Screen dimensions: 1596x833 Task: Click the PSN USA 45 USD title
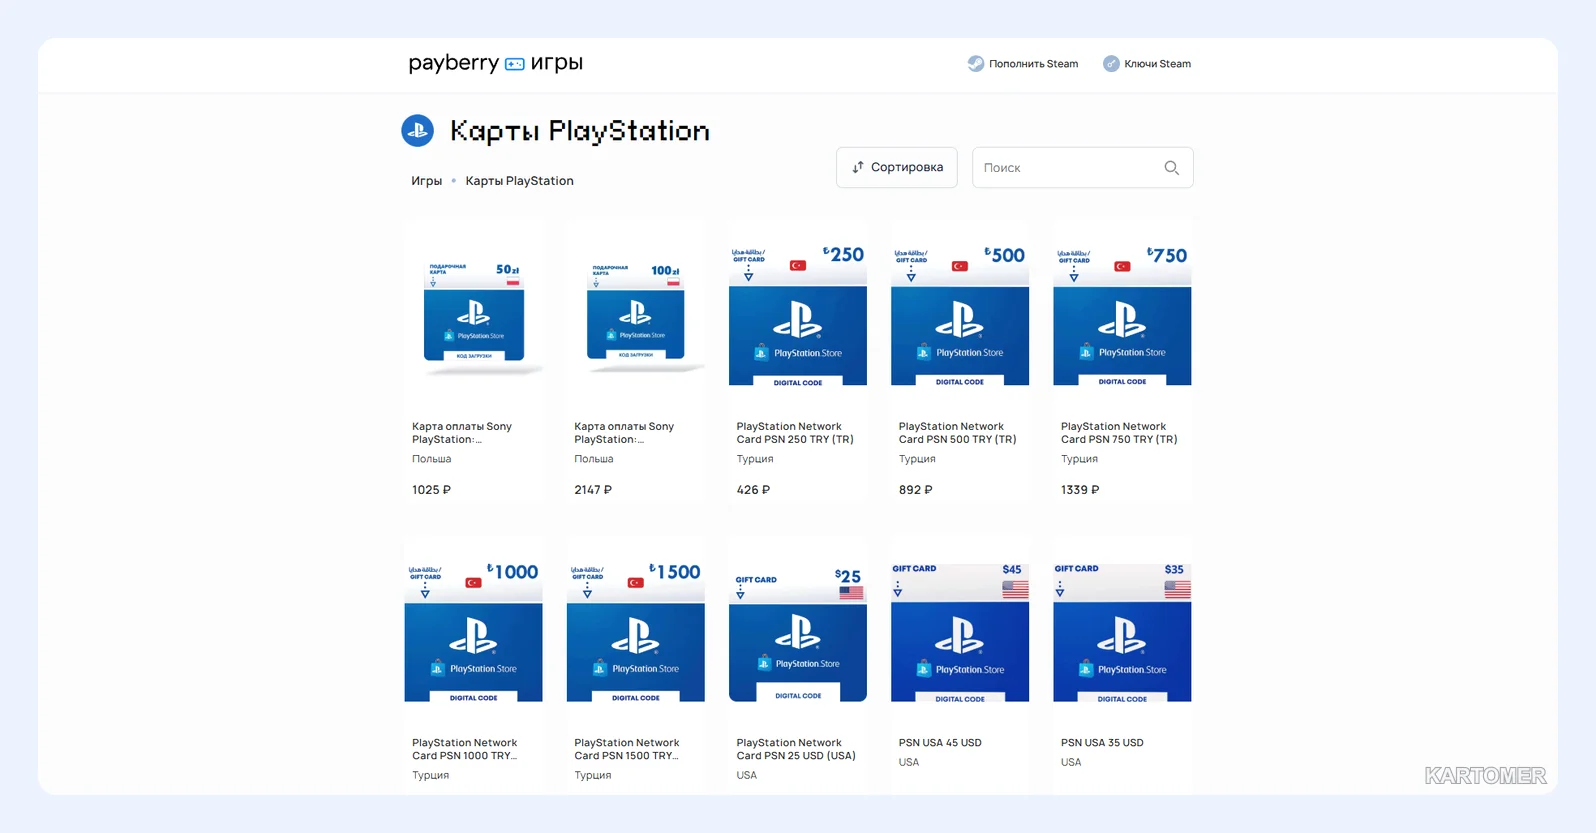click(940, 743)
